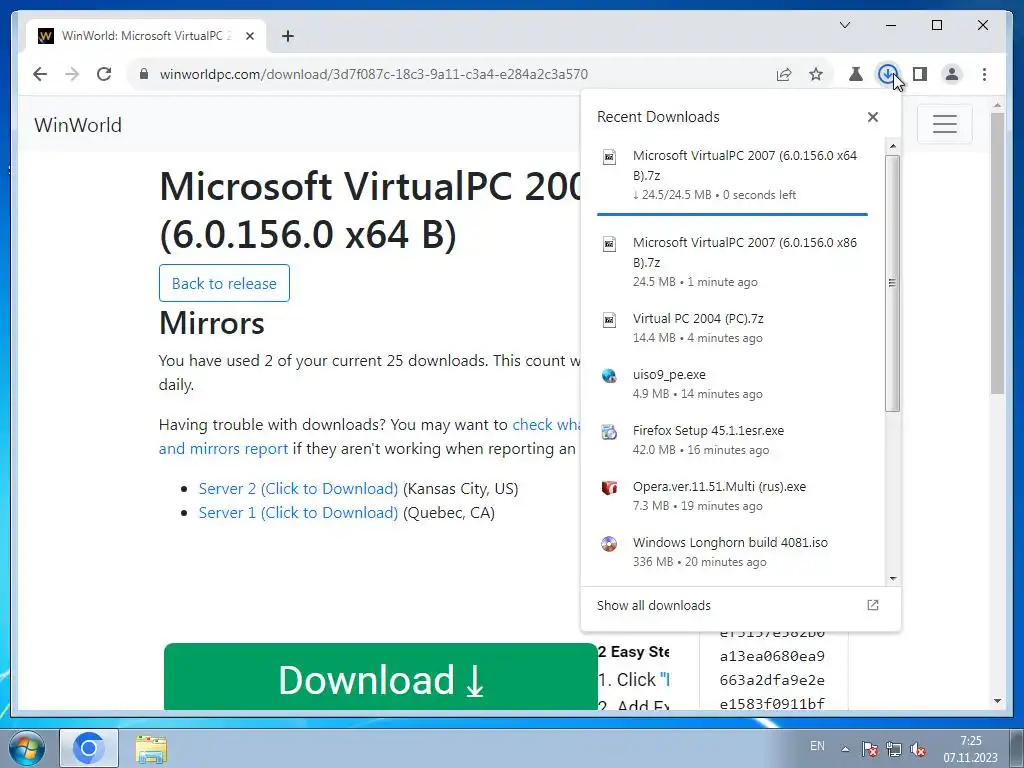Click the Chrome taskbar icon

89,748
